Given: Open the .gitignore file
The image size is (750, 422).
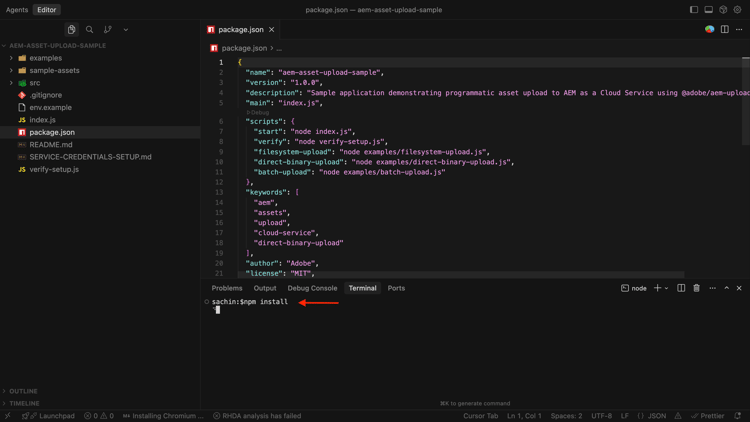Looking at the screenshot, I should click(x=45, y=95).
